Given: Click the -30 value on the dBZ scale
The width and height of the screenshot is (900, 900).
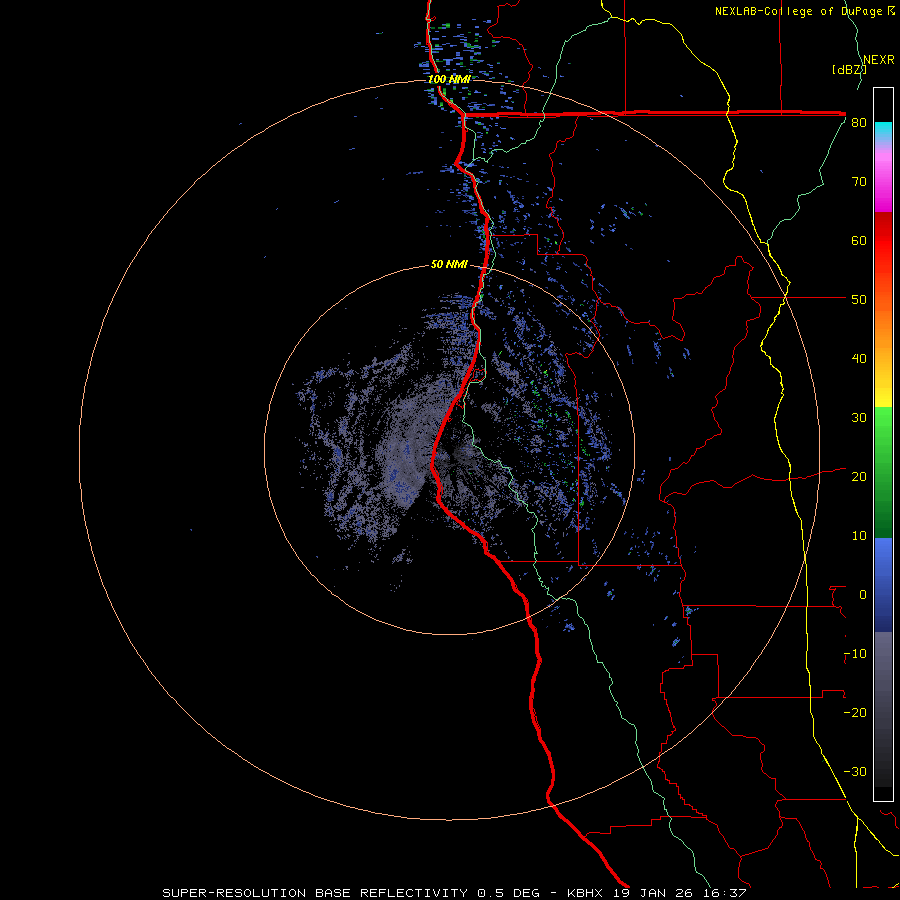Looking at the screenshot, I should [x=855, y=771].
